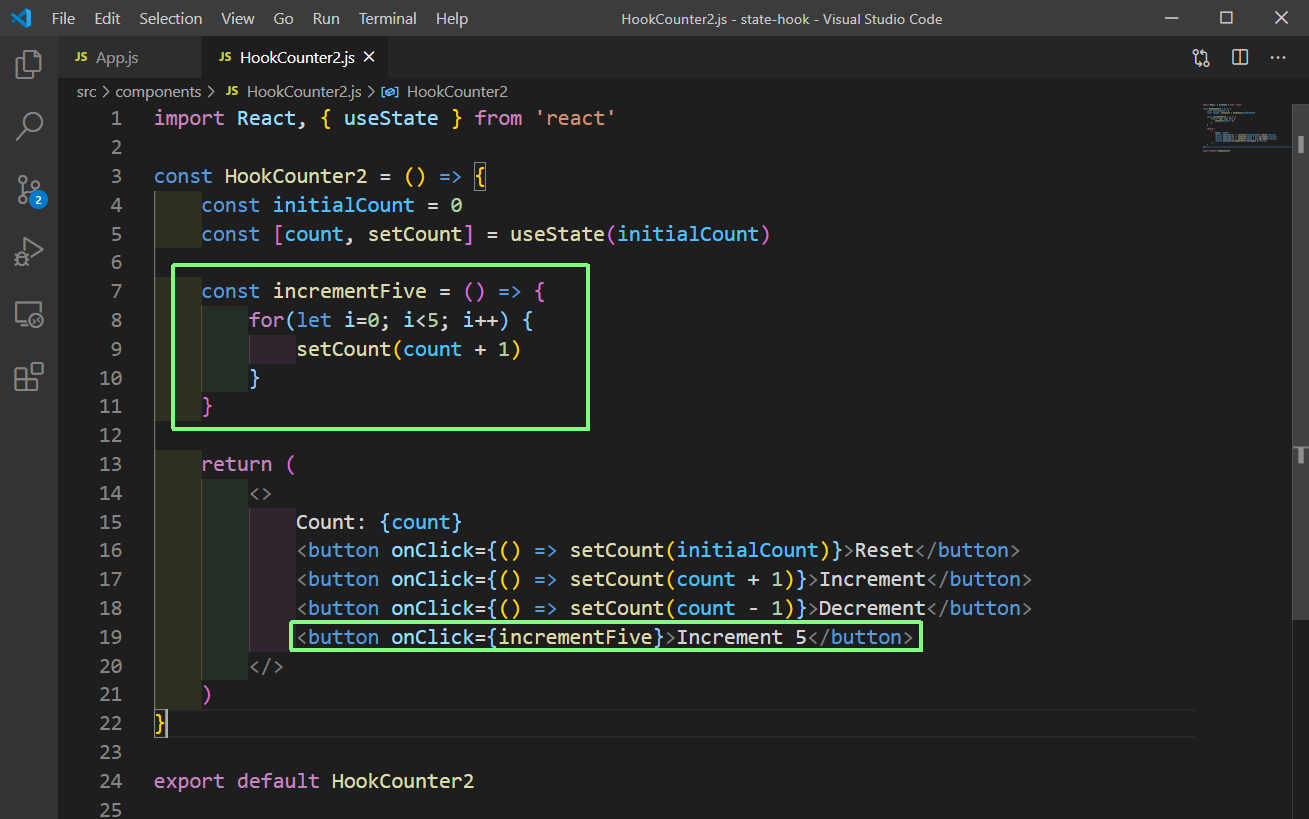
Task: Click line number 7 in the gutter
Action: (x=116, y=291)
